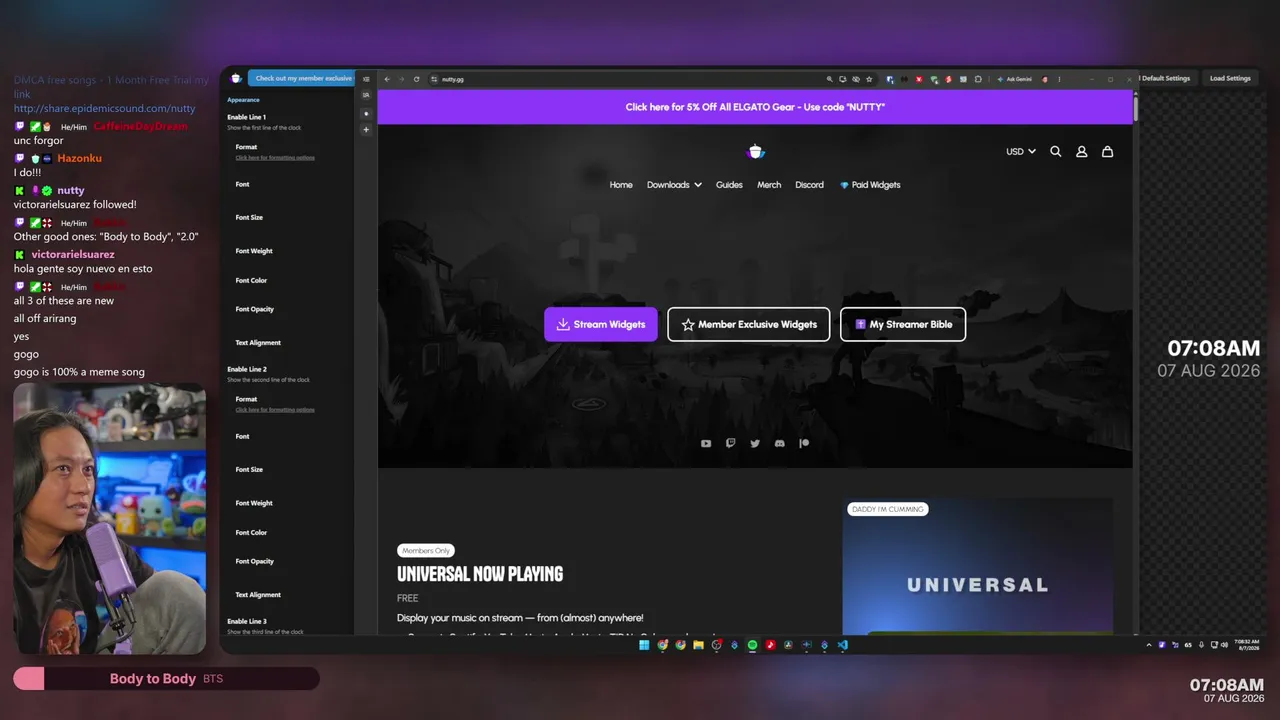Image resolution: width=1280 pixels, height=720 pixels.
Task: Open My Streamer Bible button
Action: click(x=903, y=324)
